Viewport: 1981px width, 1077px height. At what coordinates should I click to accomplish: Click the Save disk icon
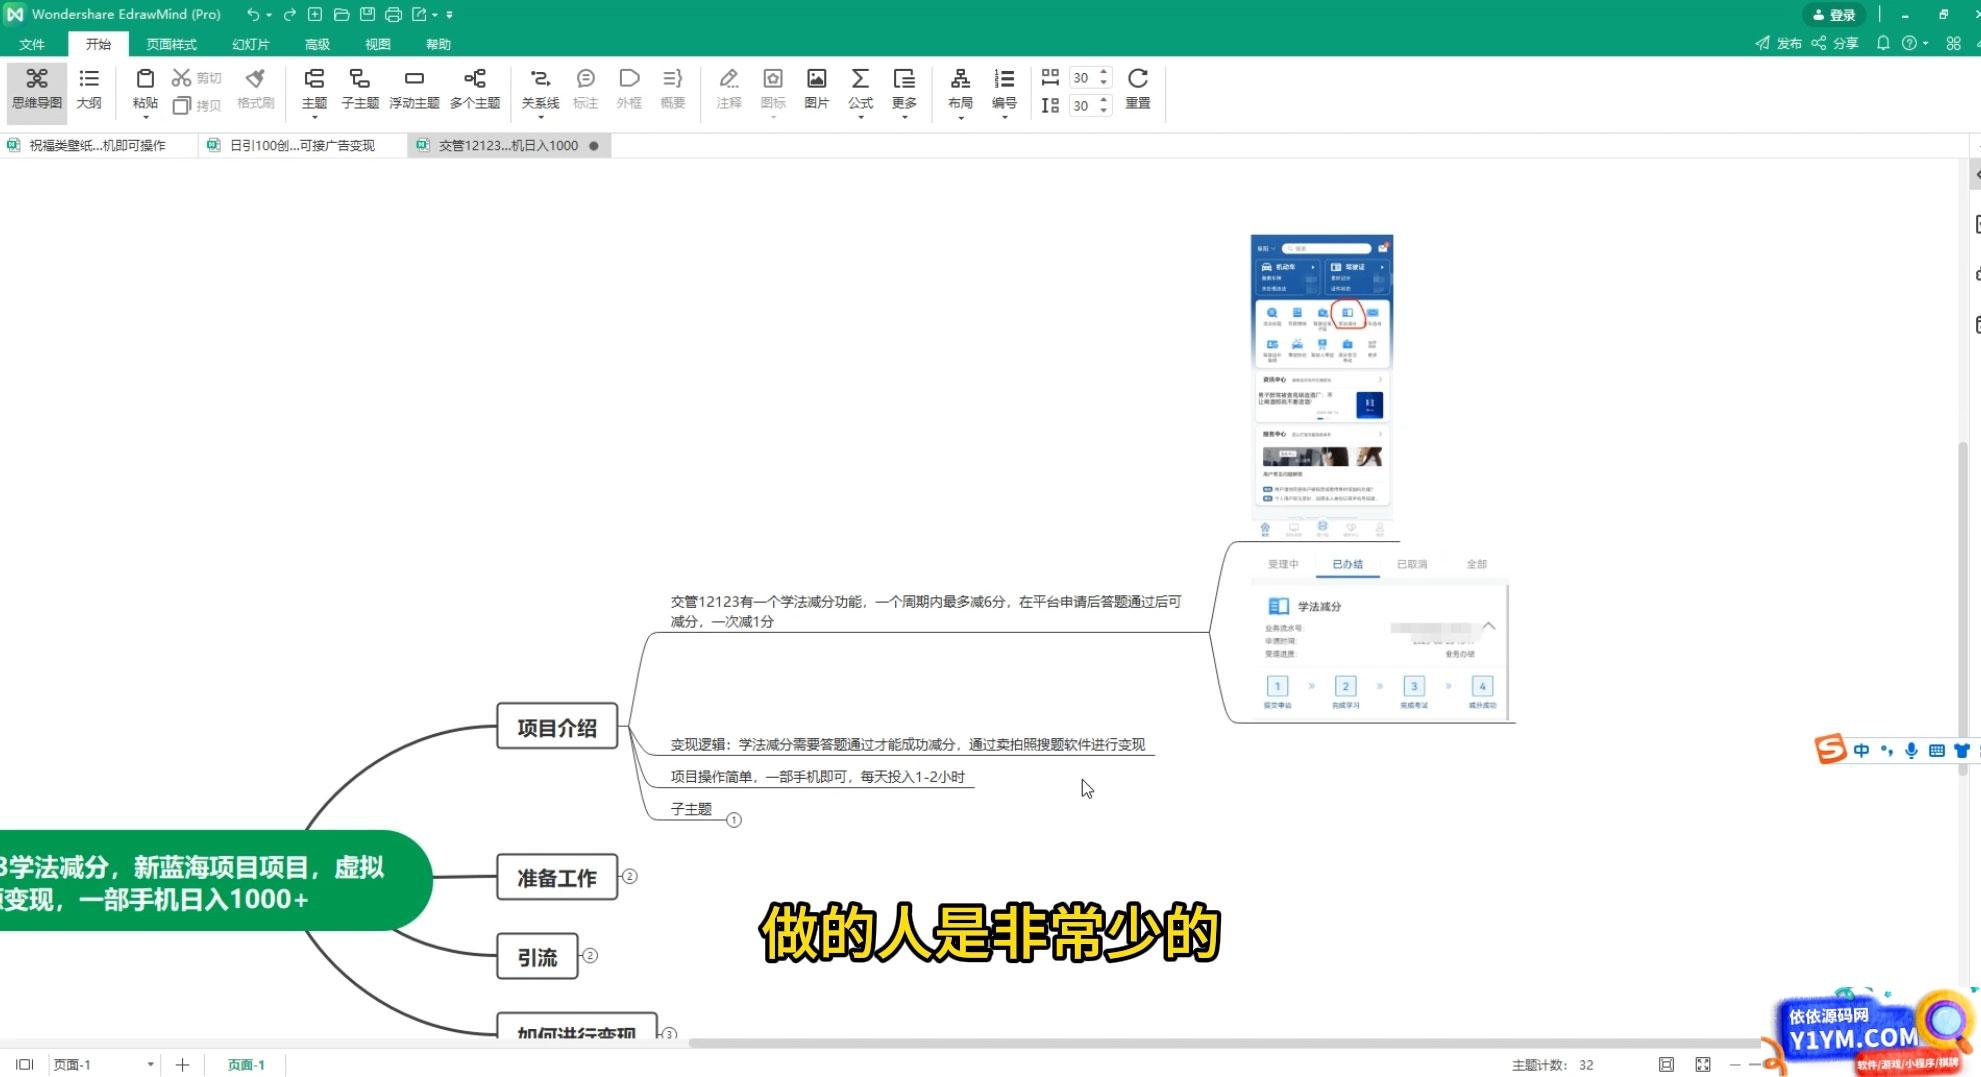[x=367, y=14]
